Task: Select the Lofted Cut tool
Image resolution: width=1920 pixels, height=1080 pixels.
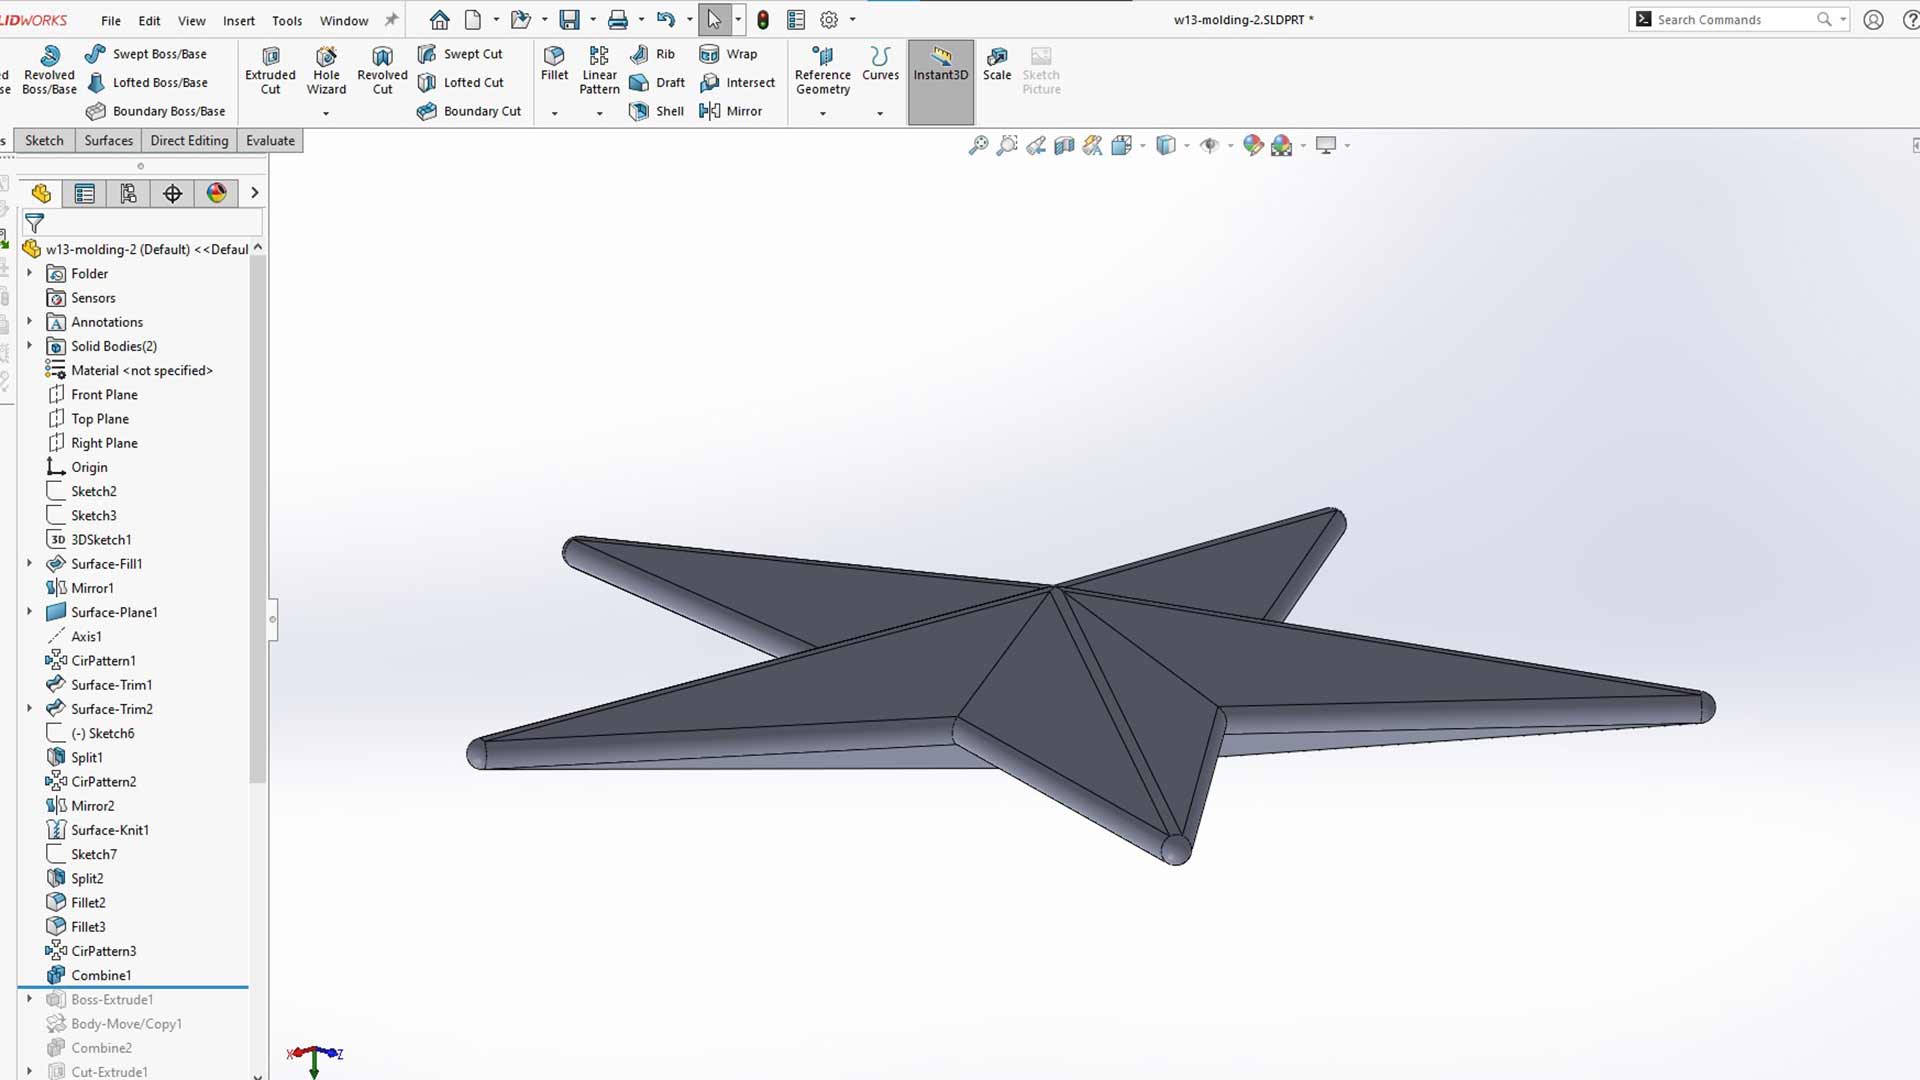Action: [x=460, y=83]
